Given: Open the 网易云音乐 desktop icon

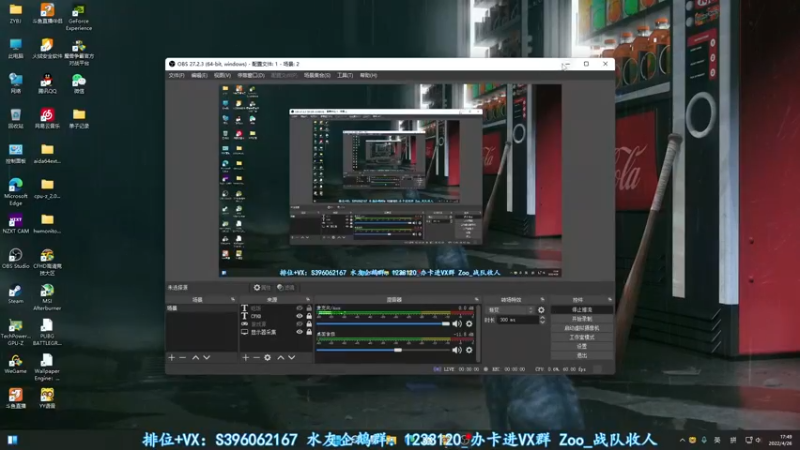Looking at the screenshot, I should click(47, 118).
